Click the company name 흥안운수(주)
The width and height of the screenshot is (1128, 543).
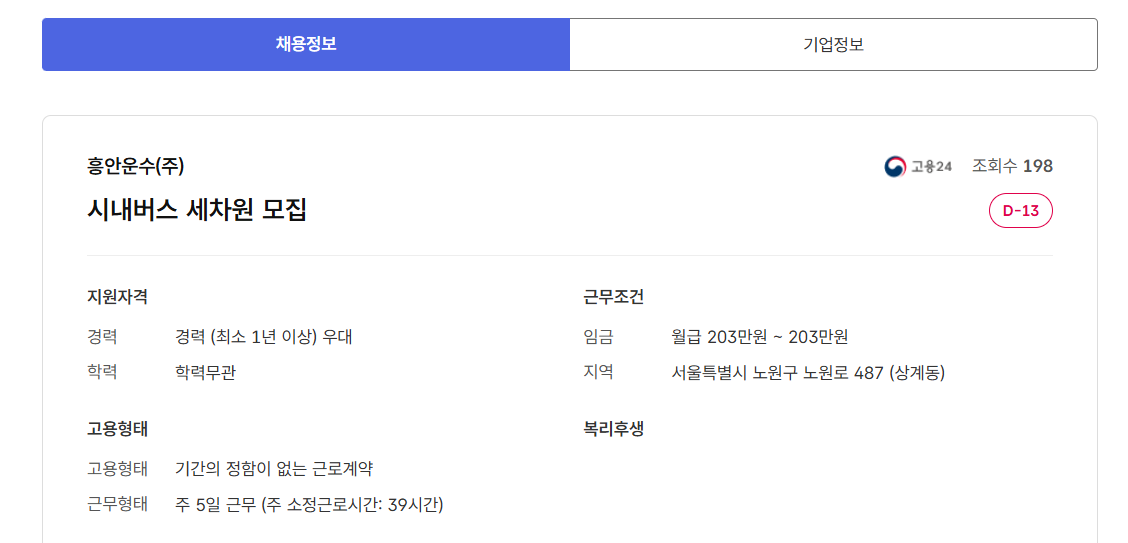[x=136, y=166]
